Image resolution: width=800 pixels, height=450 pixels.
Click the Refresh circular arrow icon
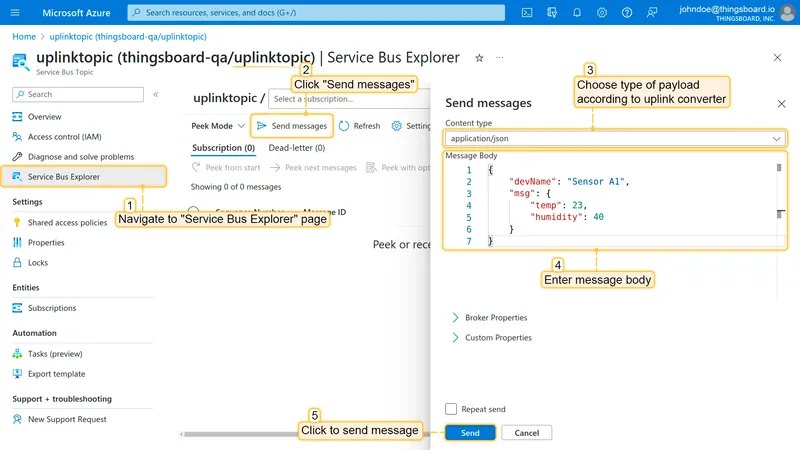pos(344,126)
